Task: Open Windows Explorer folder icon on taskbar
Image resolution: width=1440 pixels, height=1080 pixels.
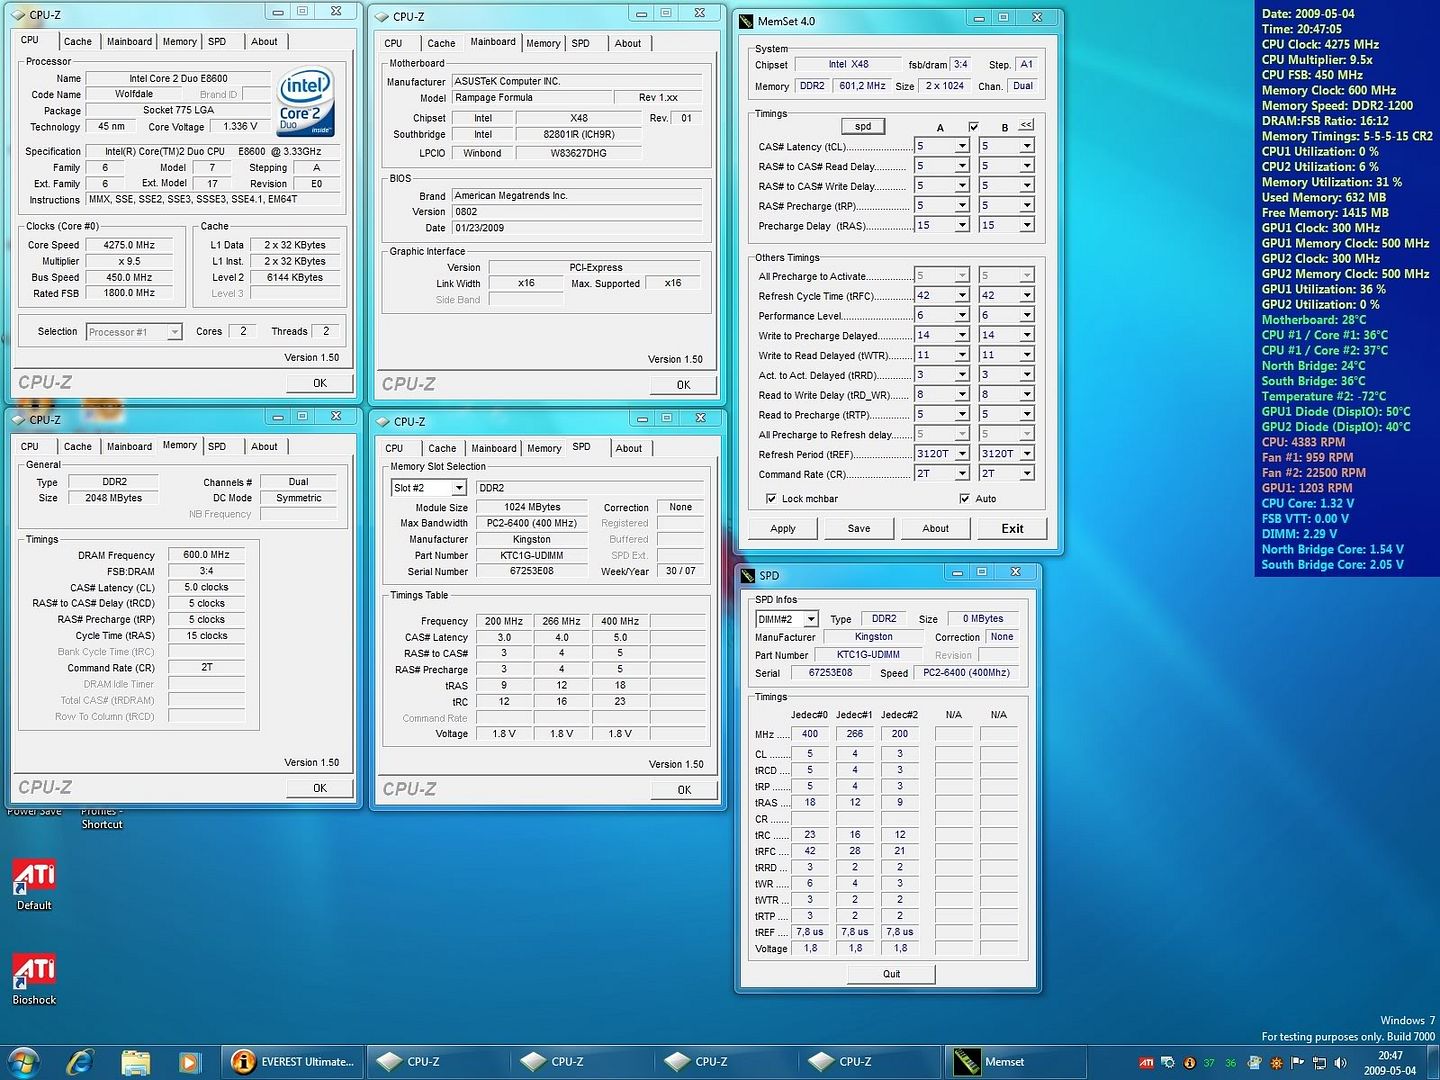Action: pos(135,1061)
